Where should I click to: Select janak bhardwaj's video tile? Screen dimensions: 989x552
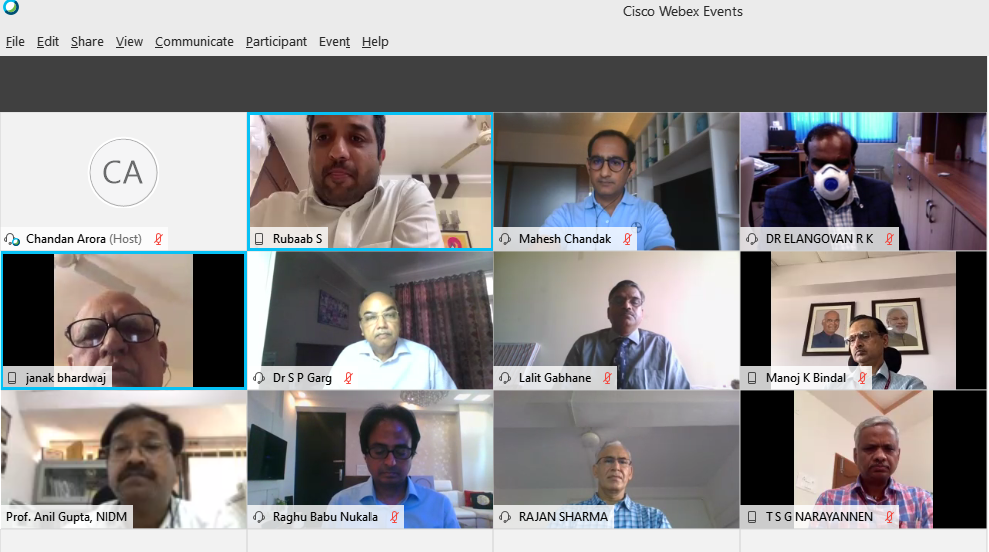pos(124,320)
